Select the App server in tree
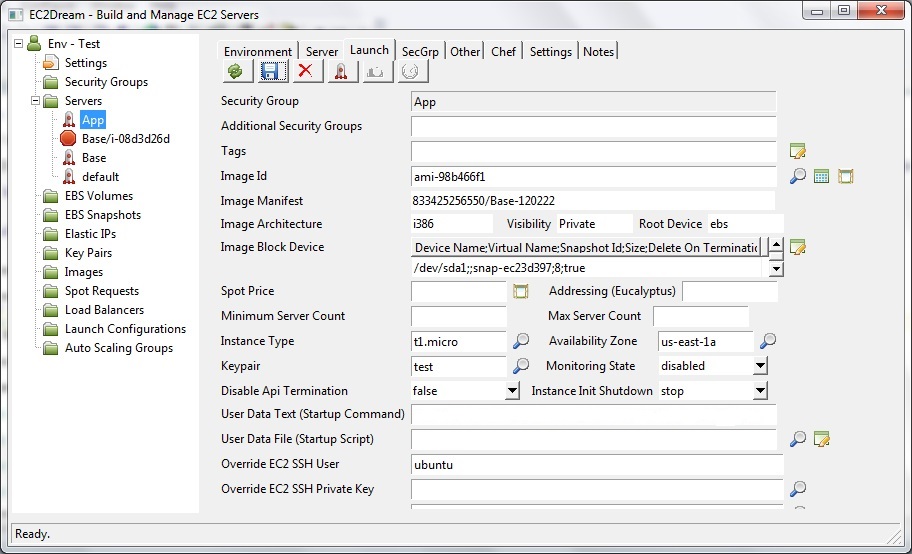Viewport: 912px width, 554px height. tap(93, 120)
